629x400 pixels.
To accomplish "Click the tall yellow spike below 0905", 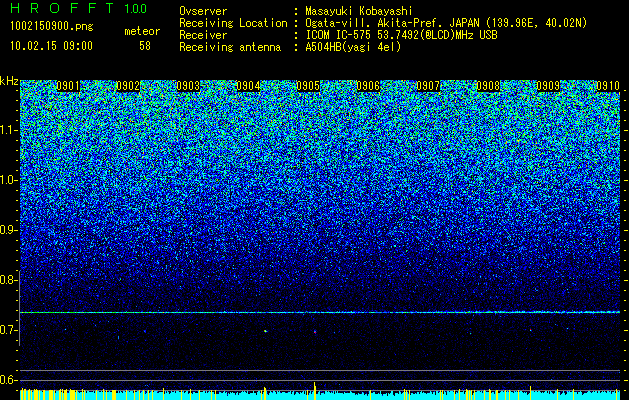I will [x=314, y=391].
